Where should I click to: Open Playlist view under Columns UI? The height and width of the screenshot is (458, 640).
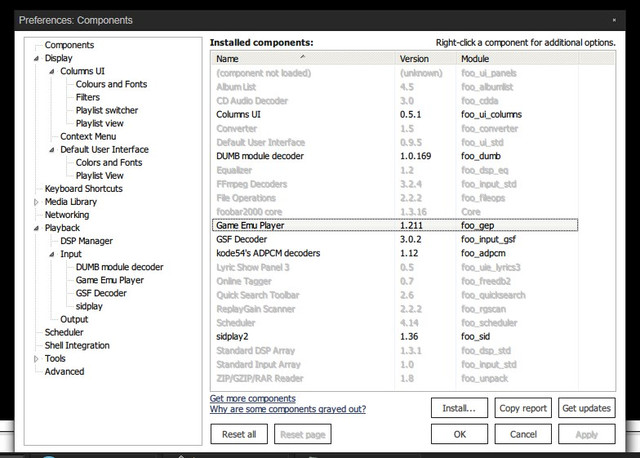click(x=100, y=123)
